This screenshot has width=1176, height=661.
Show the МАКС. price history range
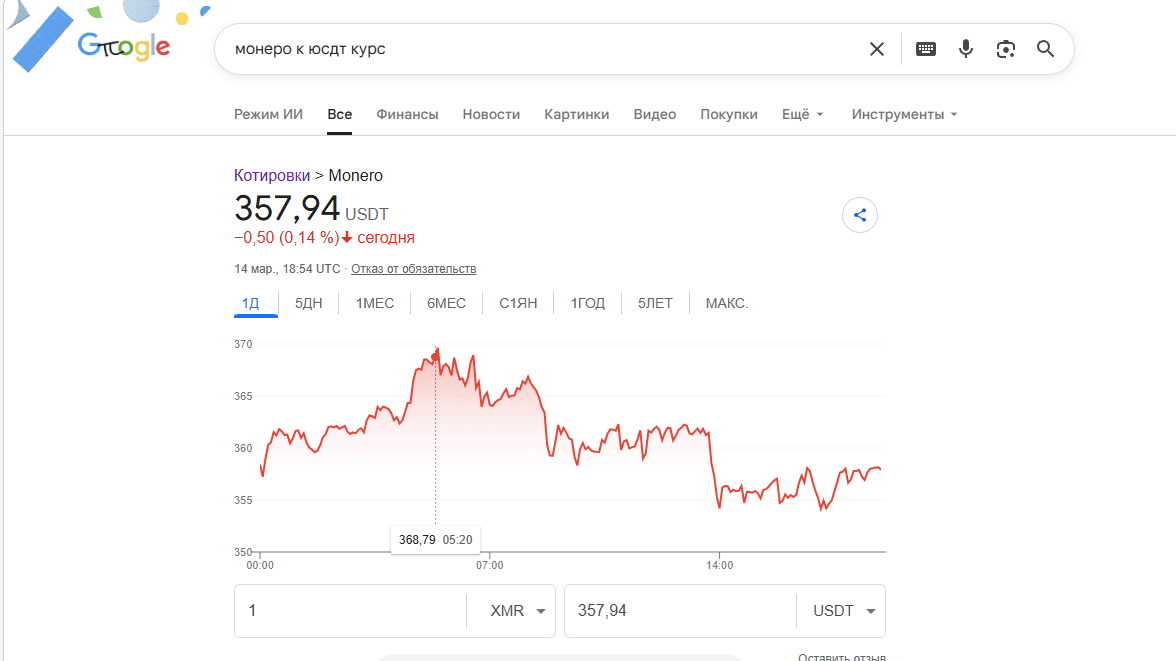[x=726, y=302]
